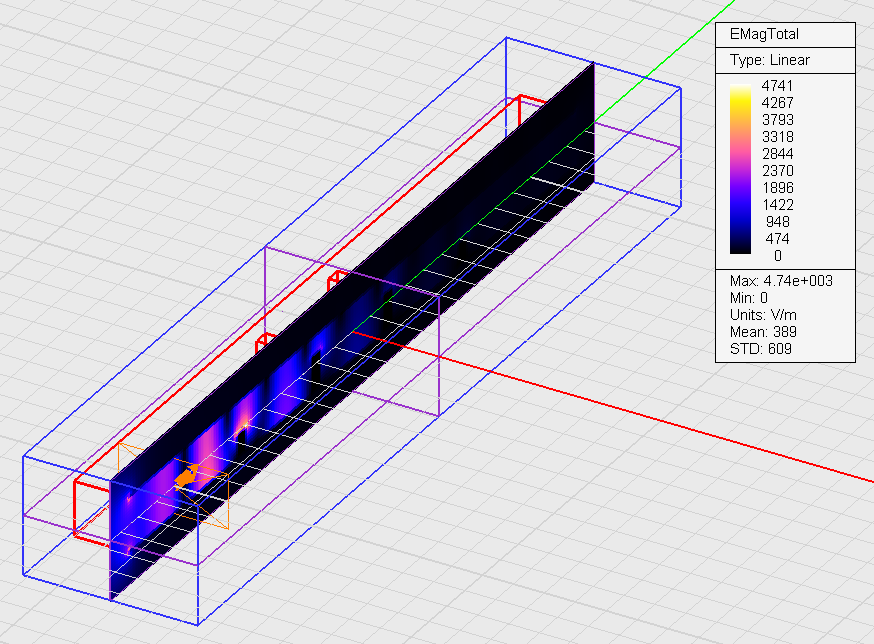Click the Units: V/m legend entry
The width and height of the screenshot is (874, 644).
765,315
